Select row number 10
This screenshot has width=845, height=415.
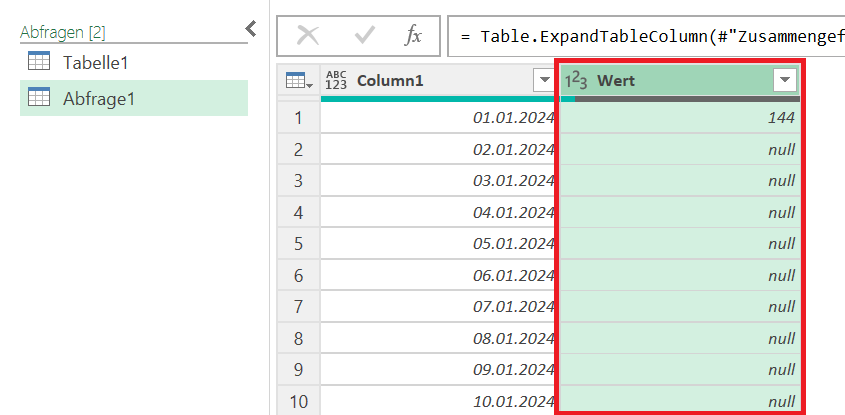click(x=297, y=401)
